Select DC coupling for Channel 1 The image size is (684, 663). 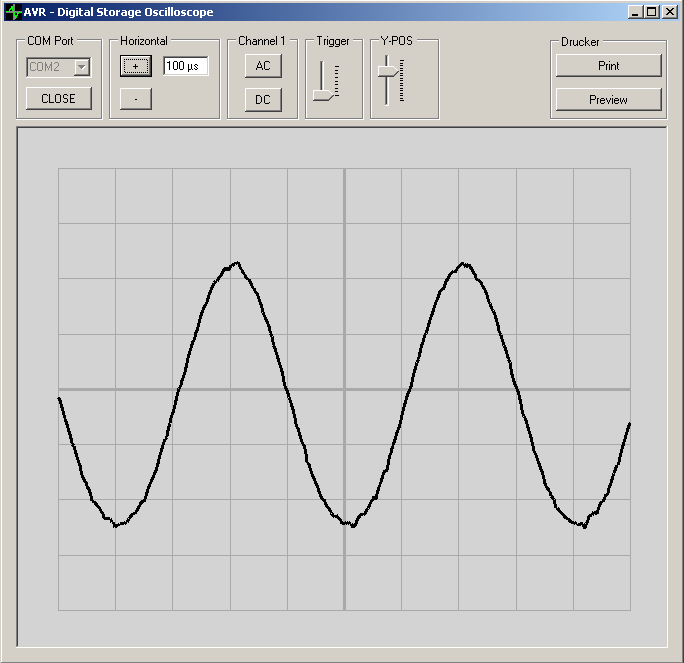(x=263, y=100)
